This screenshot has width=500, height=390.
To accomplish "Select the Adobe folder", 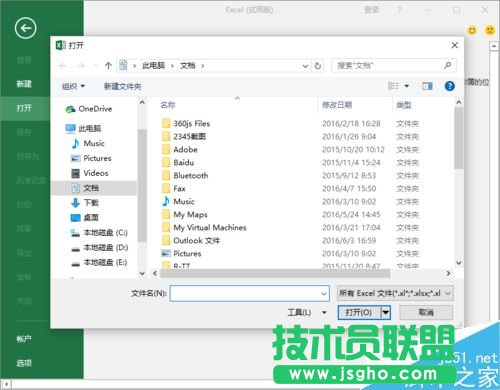I will click(180, 150).
